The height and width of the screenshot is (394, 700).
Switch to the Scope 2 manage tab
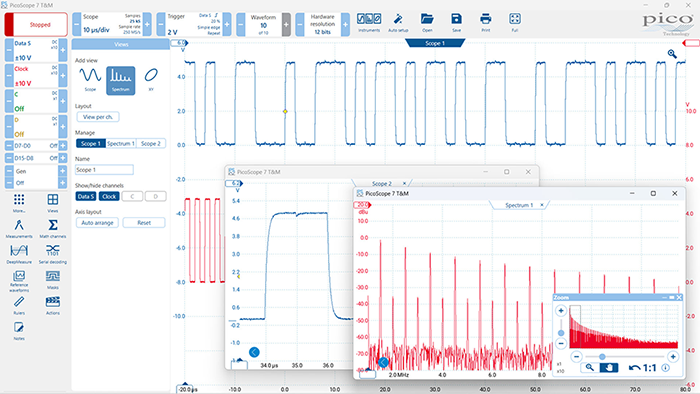pos(150,143)
